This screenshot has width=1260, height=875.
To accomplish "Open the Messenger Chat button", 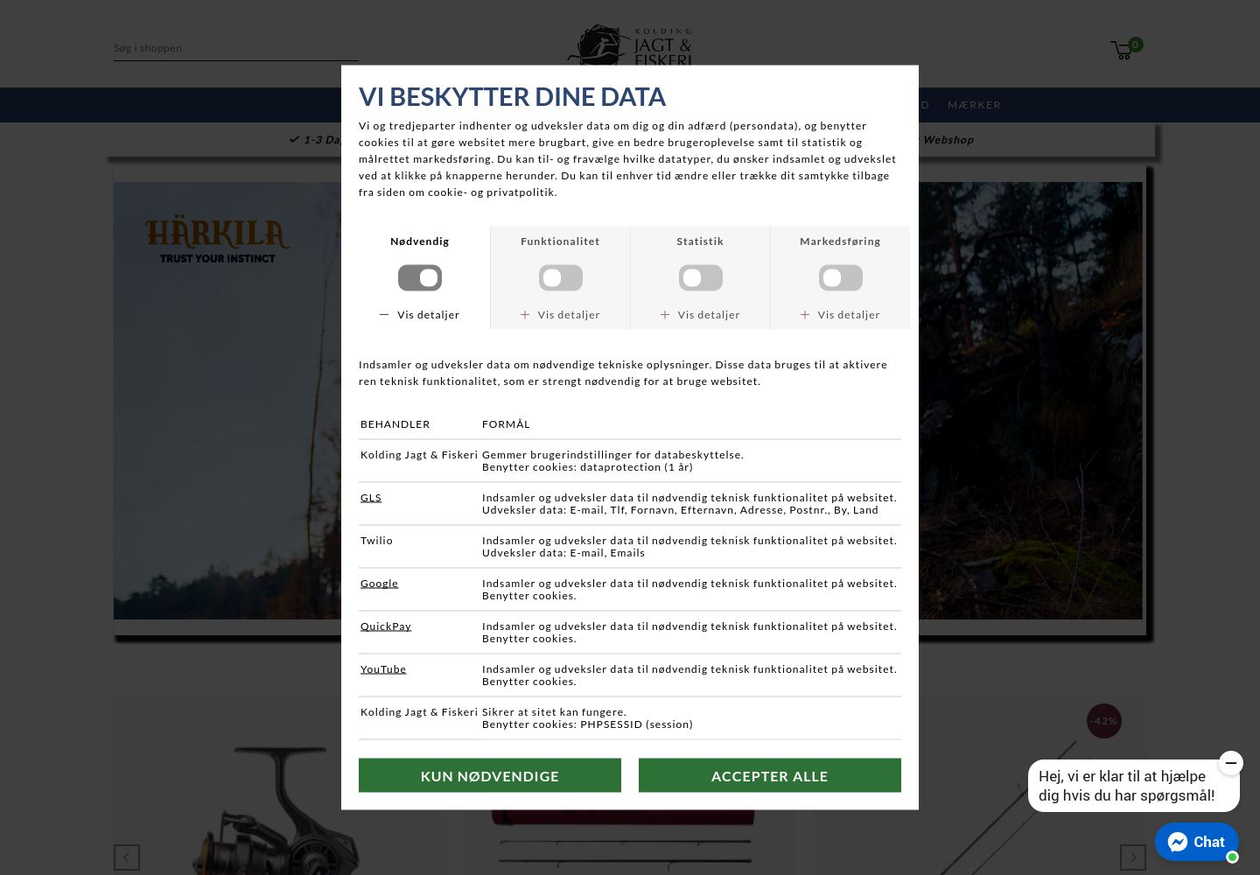I will [1197, 842].
